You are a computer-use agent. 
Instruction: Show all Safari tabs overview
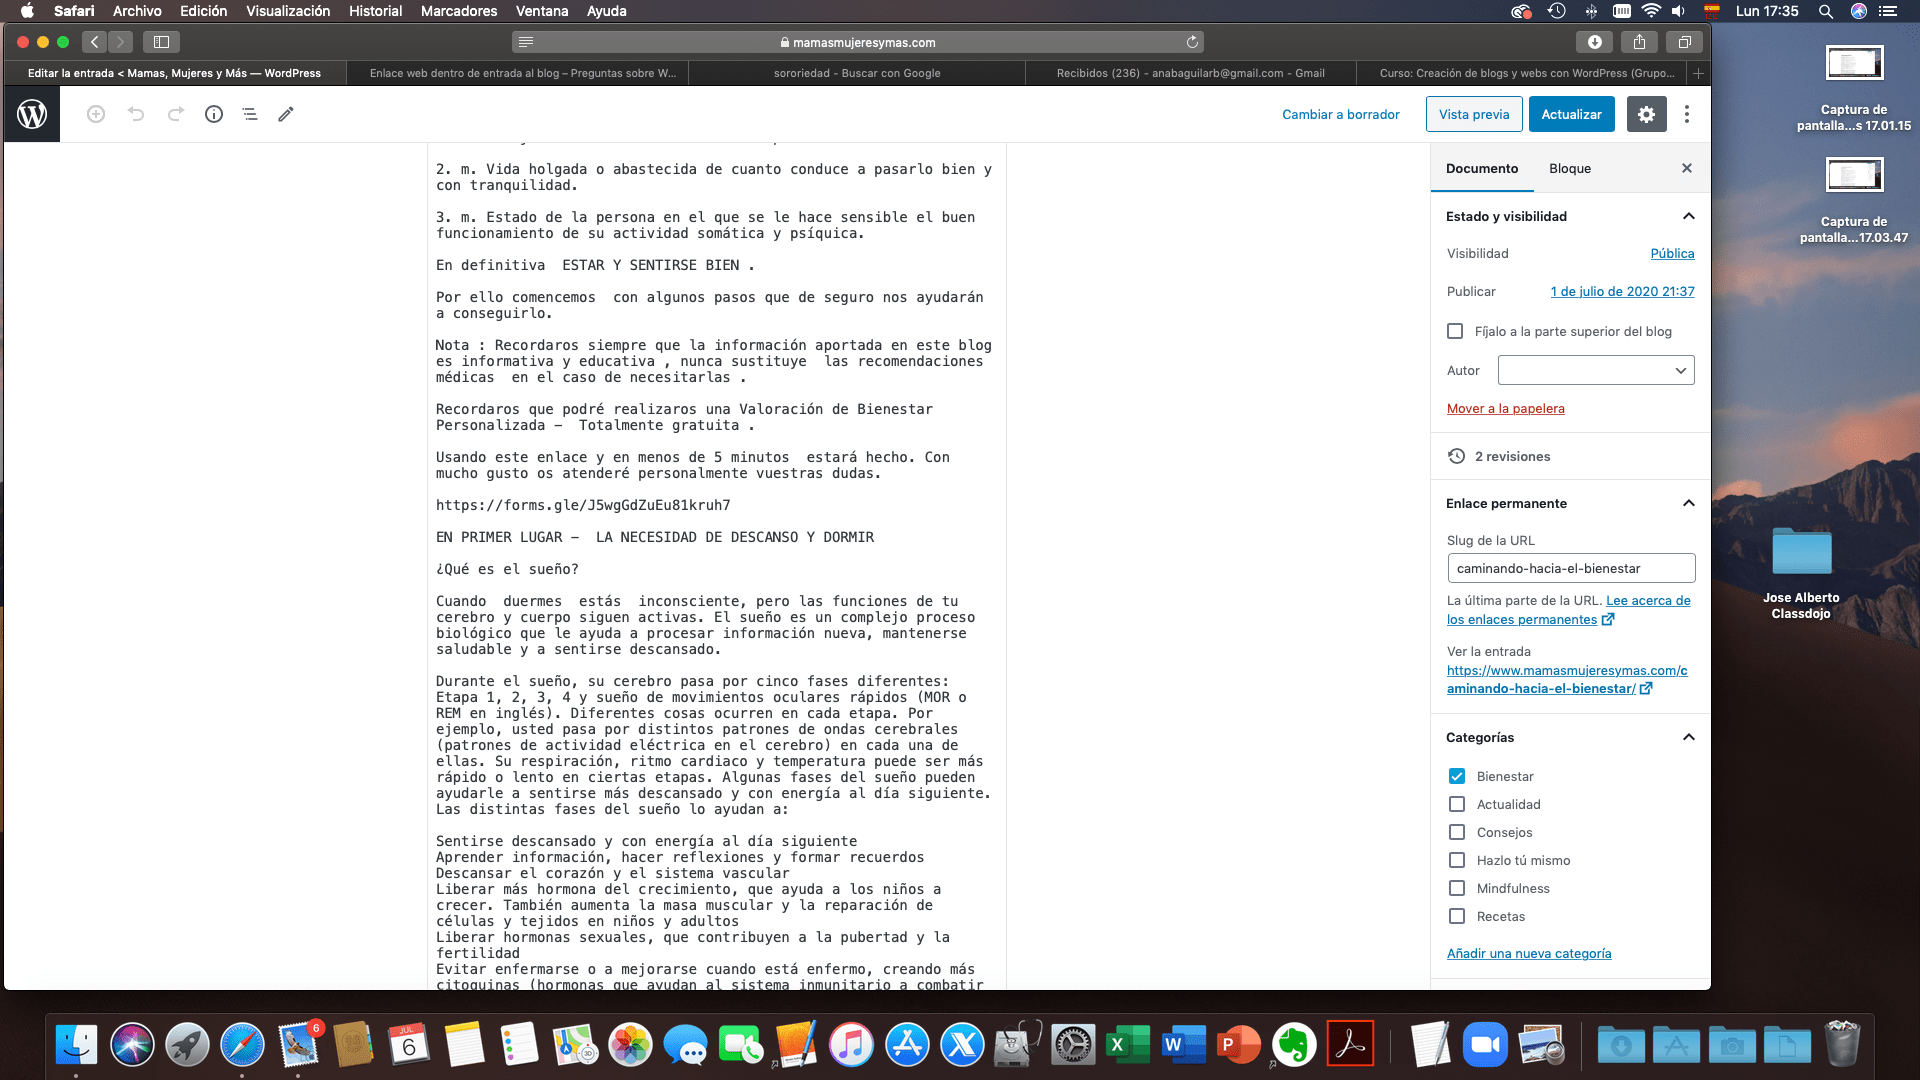click(x=1685, y=42)
